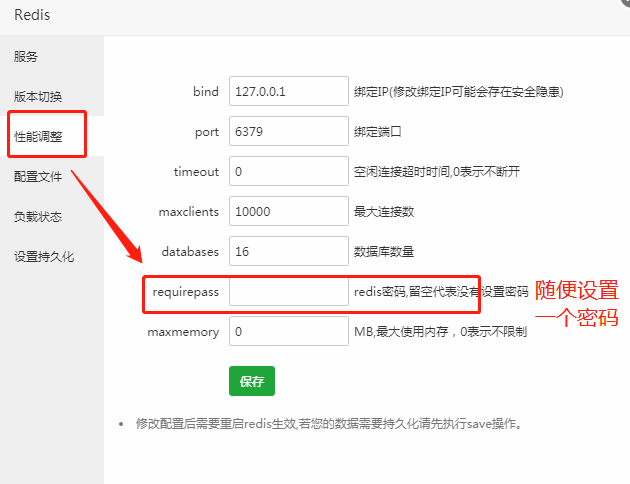Click the bind IP input field
The height and width of the screenshot is (484, 630).
[288, 91]
